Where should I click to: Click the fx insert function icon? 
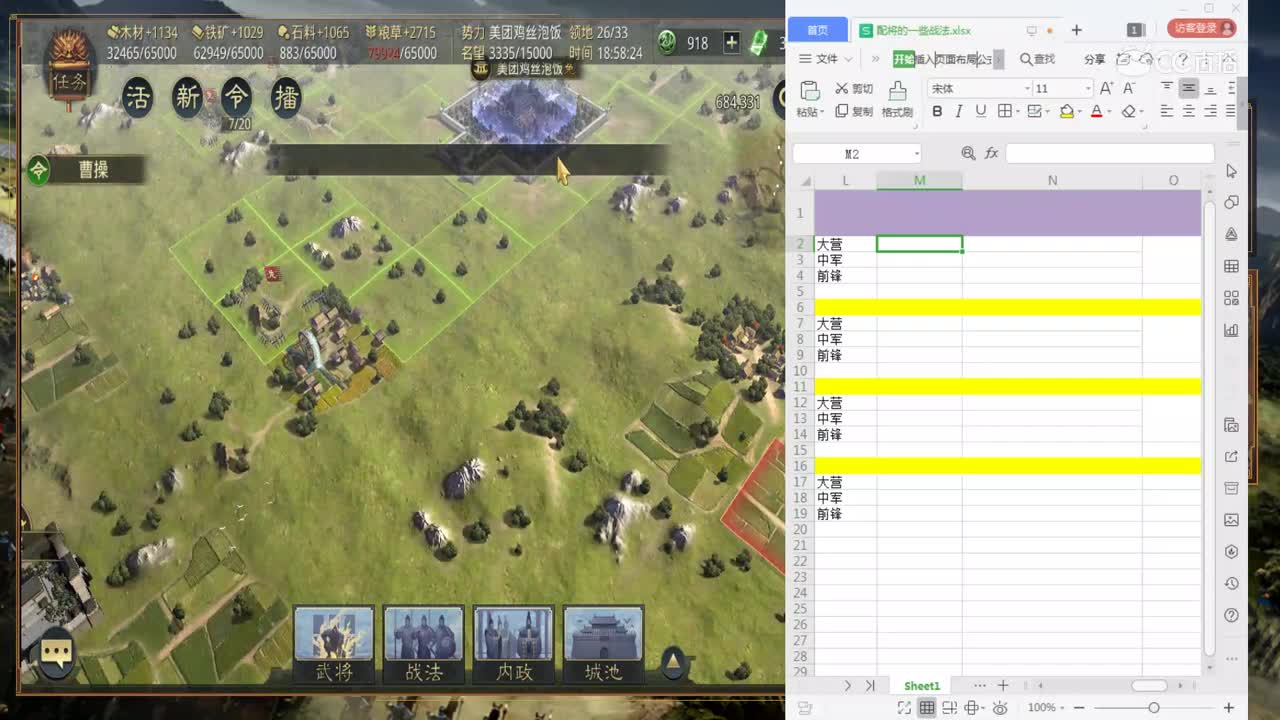pos(992,154)
